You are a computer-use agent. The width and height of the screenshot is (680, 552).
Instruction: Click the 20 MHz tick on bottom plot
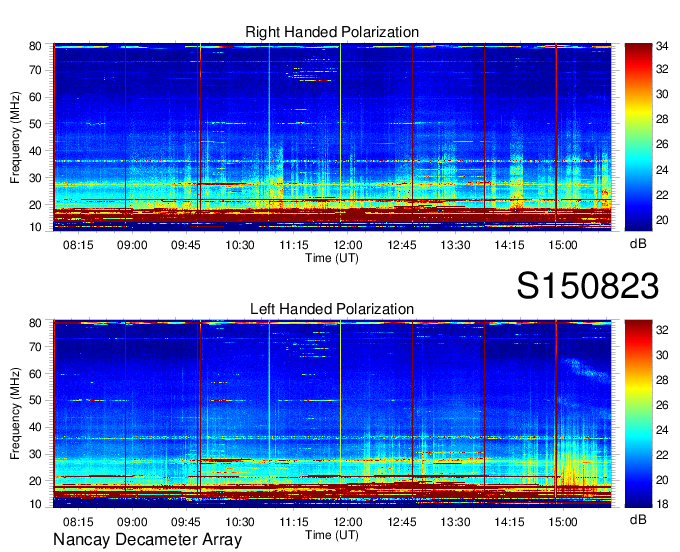tap(35, 481)
